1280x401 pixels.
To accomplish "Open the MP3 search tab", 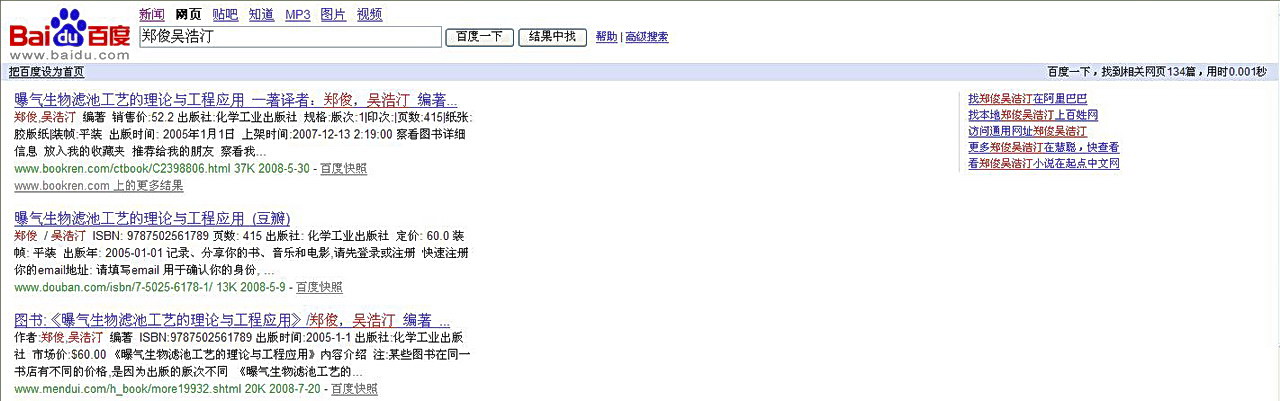I will [x=297, y=14].
